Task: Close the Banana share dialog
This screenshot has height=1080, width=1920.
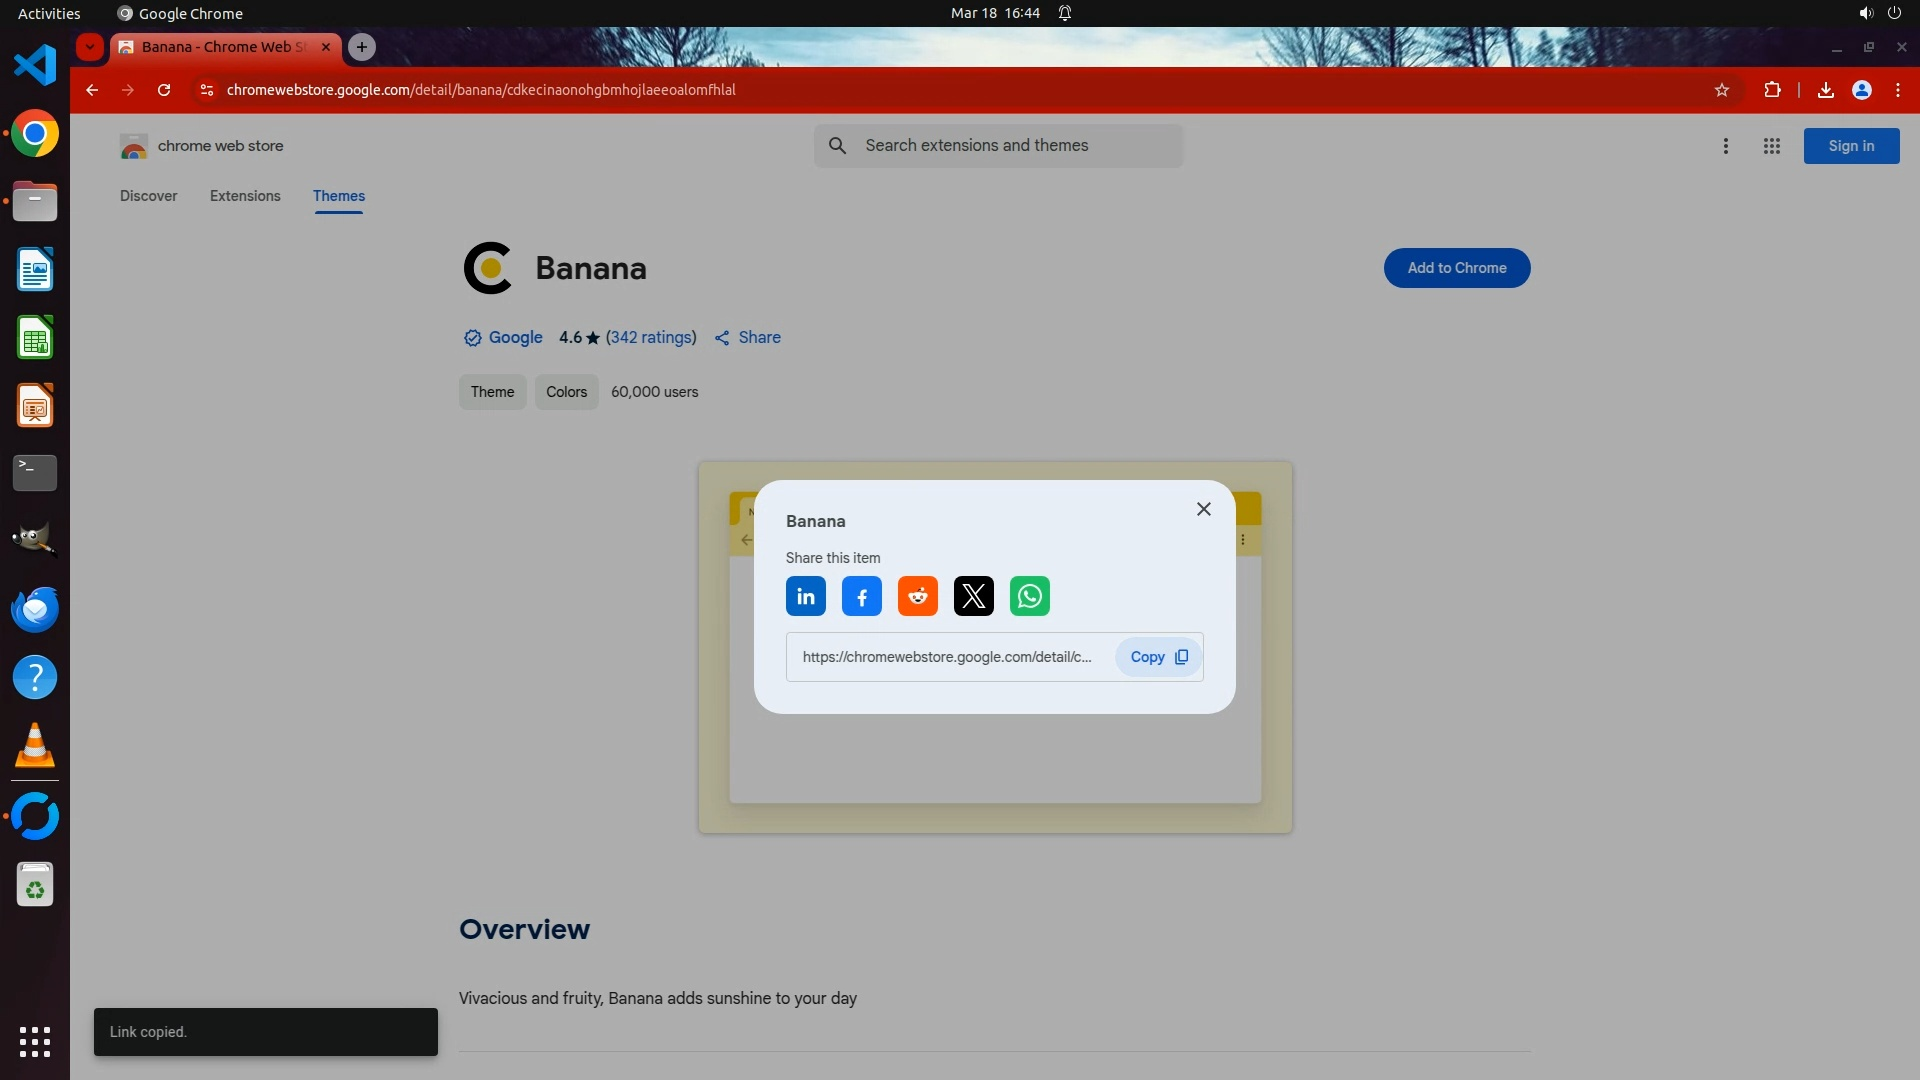Action: coord(1203,509)
